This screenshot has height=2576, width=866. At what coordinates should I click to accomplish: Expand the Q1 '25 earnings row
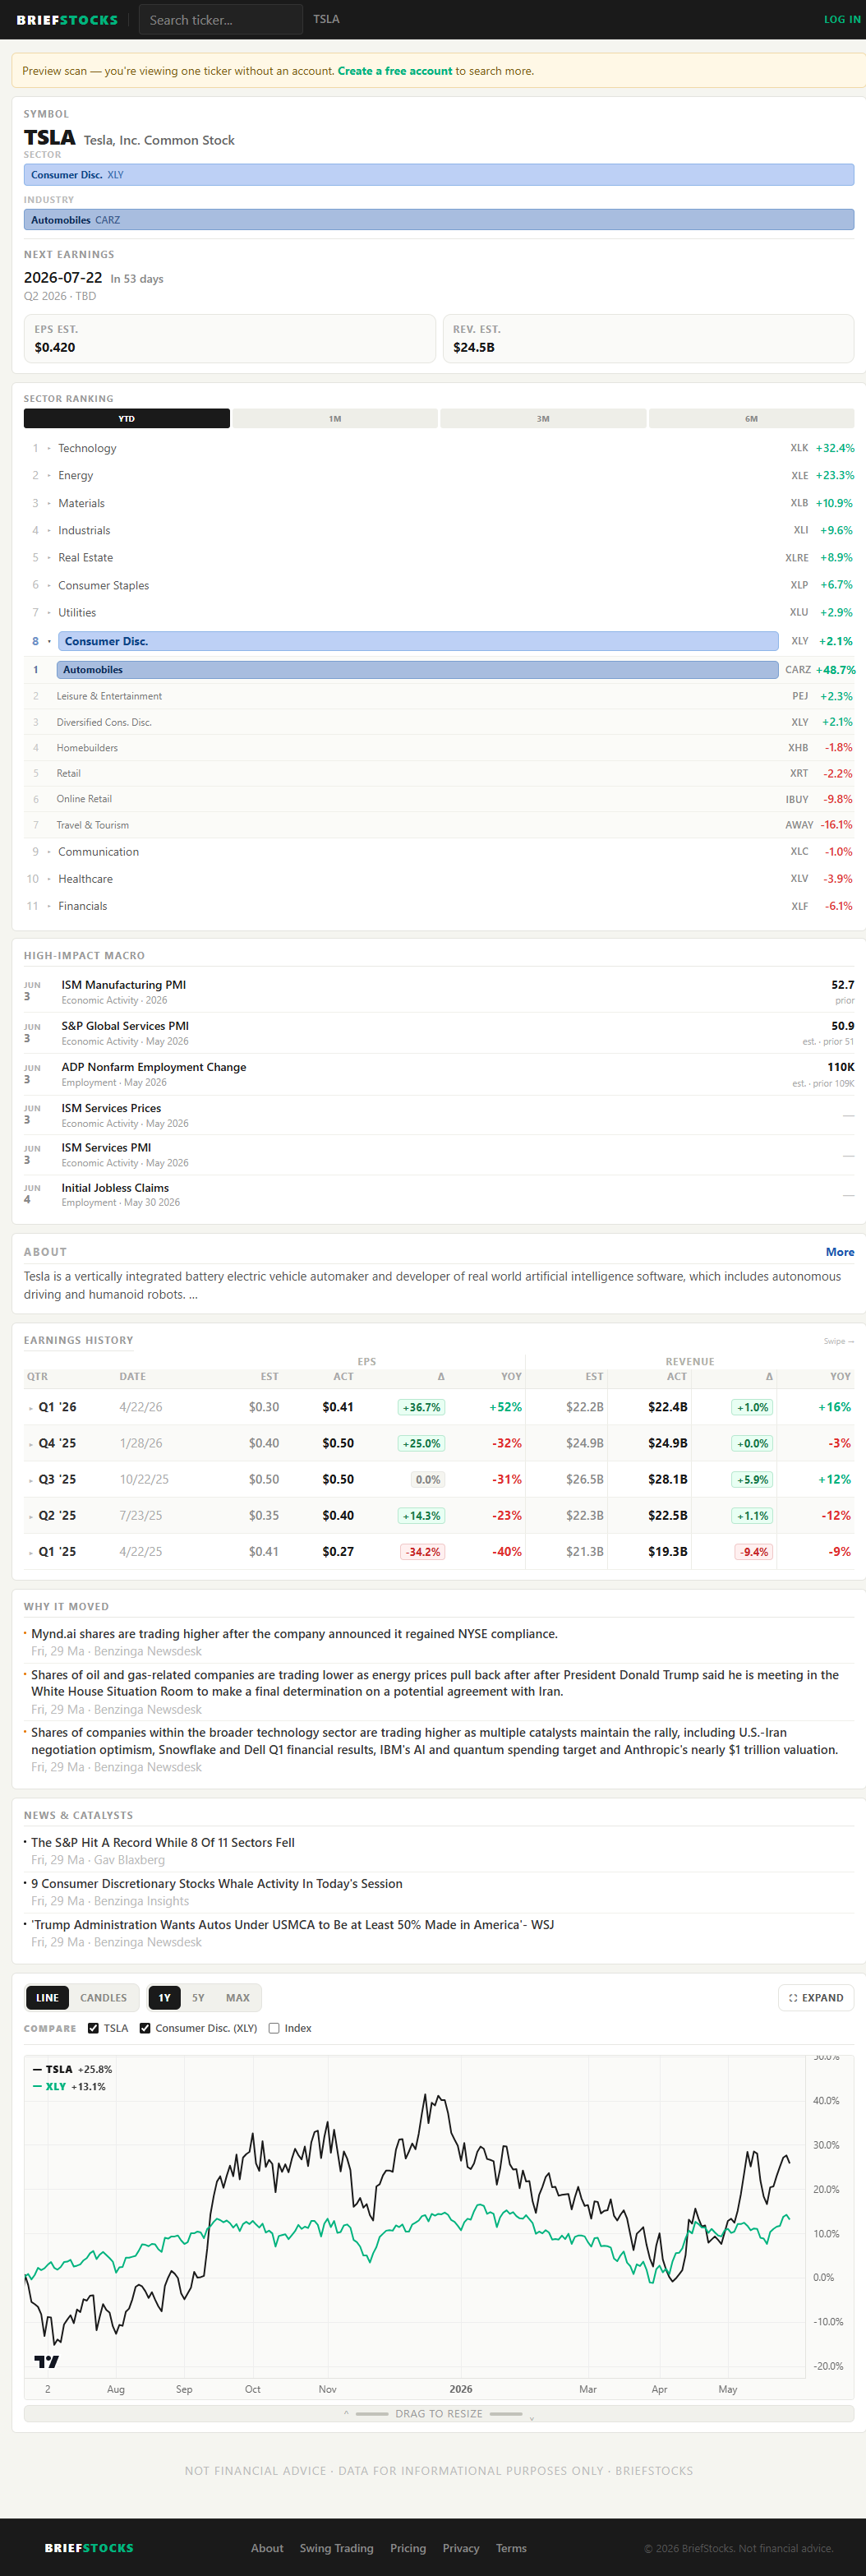tap(439, 1551)
